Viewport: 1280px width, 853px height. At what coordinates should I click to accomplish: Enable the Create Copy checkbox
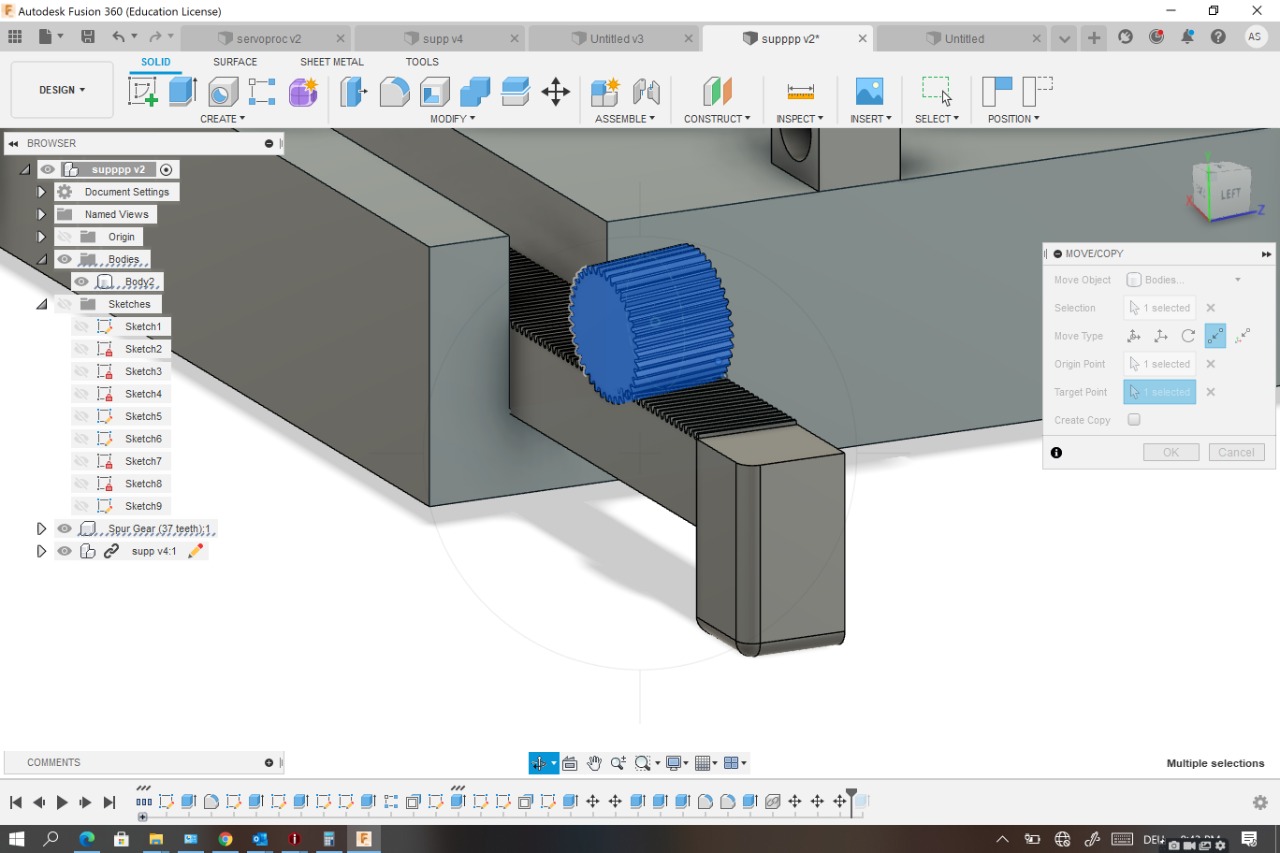coord(1134,420)
